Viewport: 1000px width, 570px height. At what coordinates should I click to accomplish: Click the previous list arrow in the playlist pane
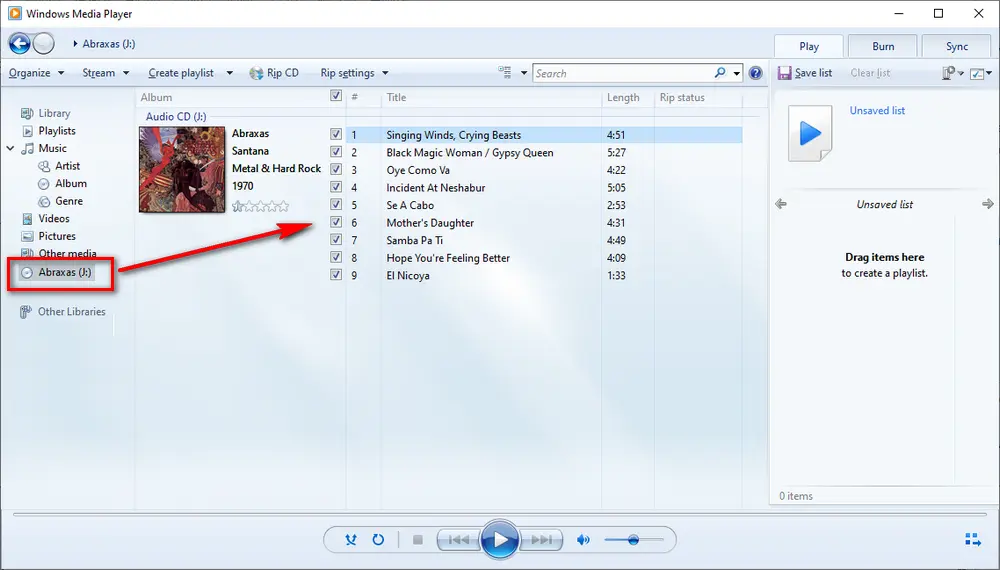781,204
